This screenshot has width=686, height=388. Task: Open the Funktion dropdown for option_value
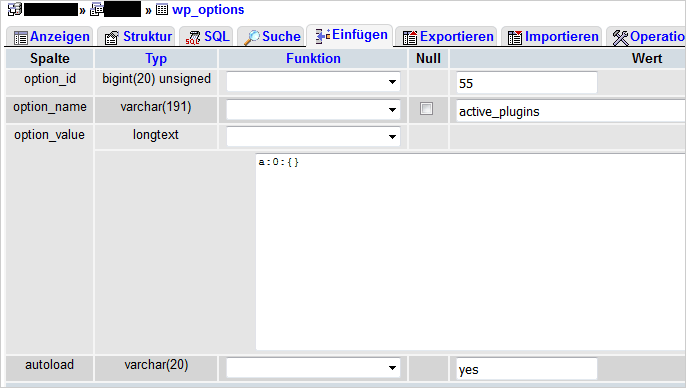313,137
